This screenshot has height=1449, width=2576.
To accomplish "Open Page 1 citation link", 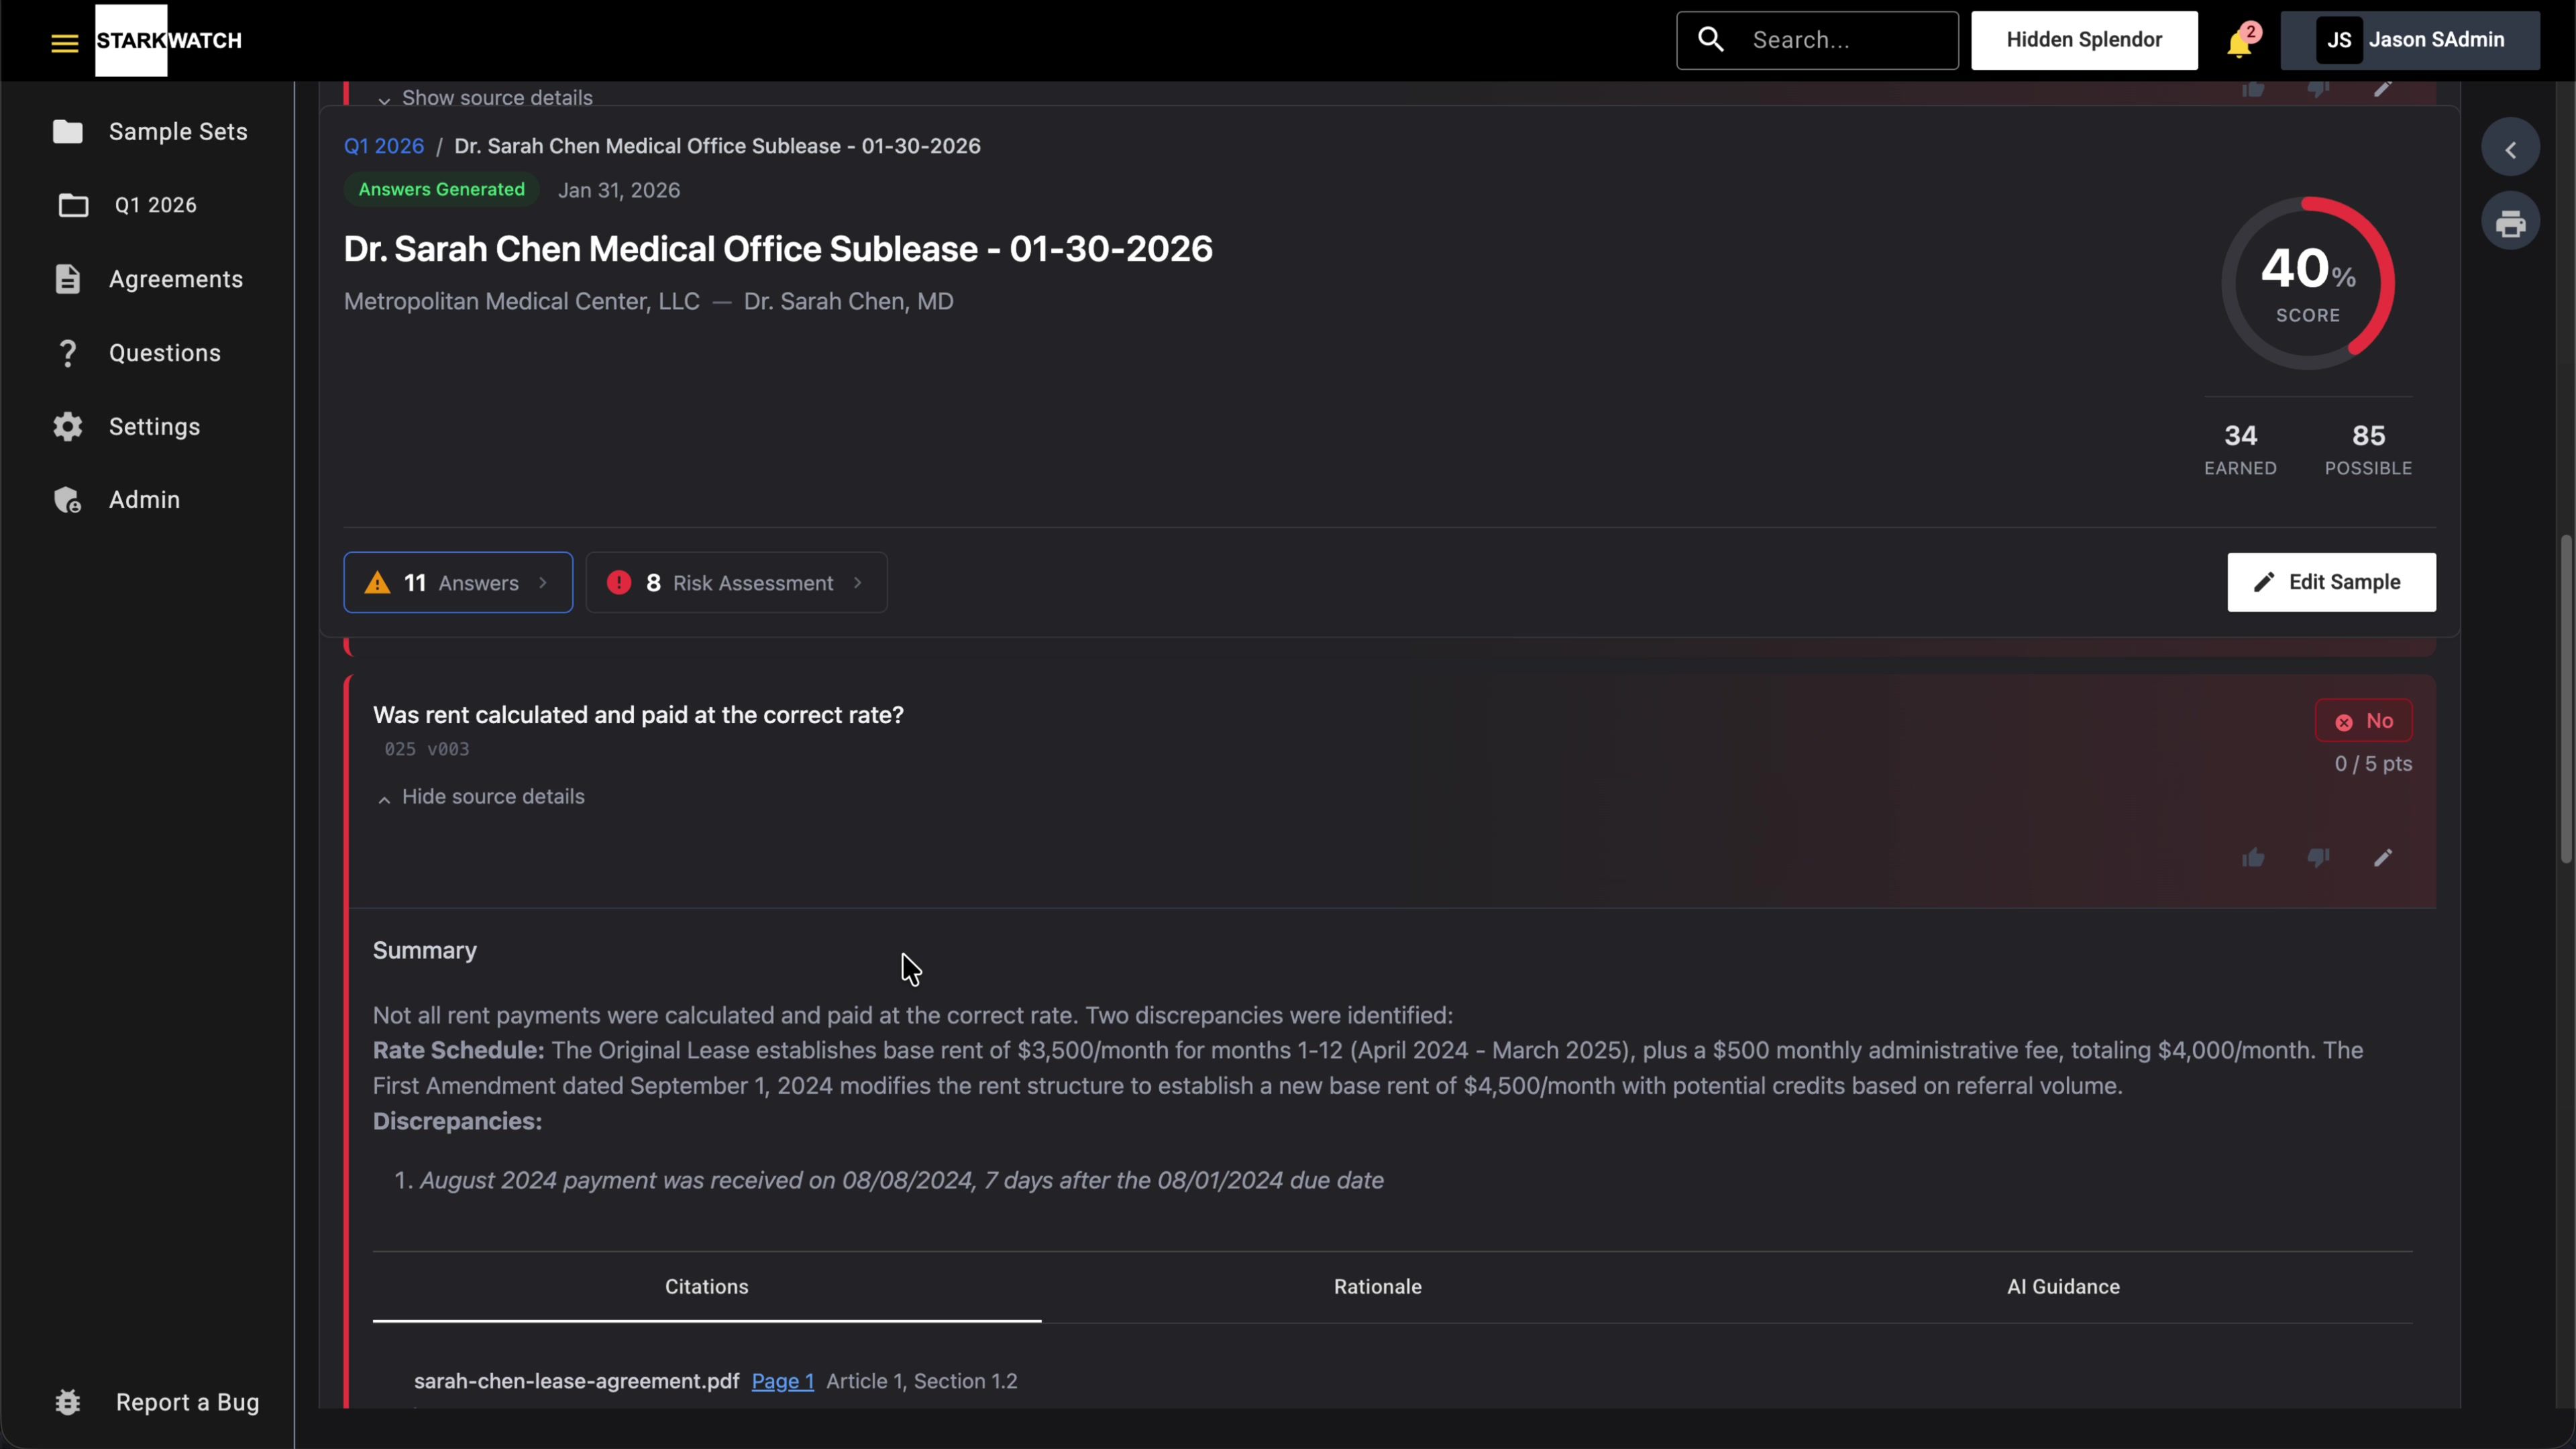I will click(x=782, y=1381).
